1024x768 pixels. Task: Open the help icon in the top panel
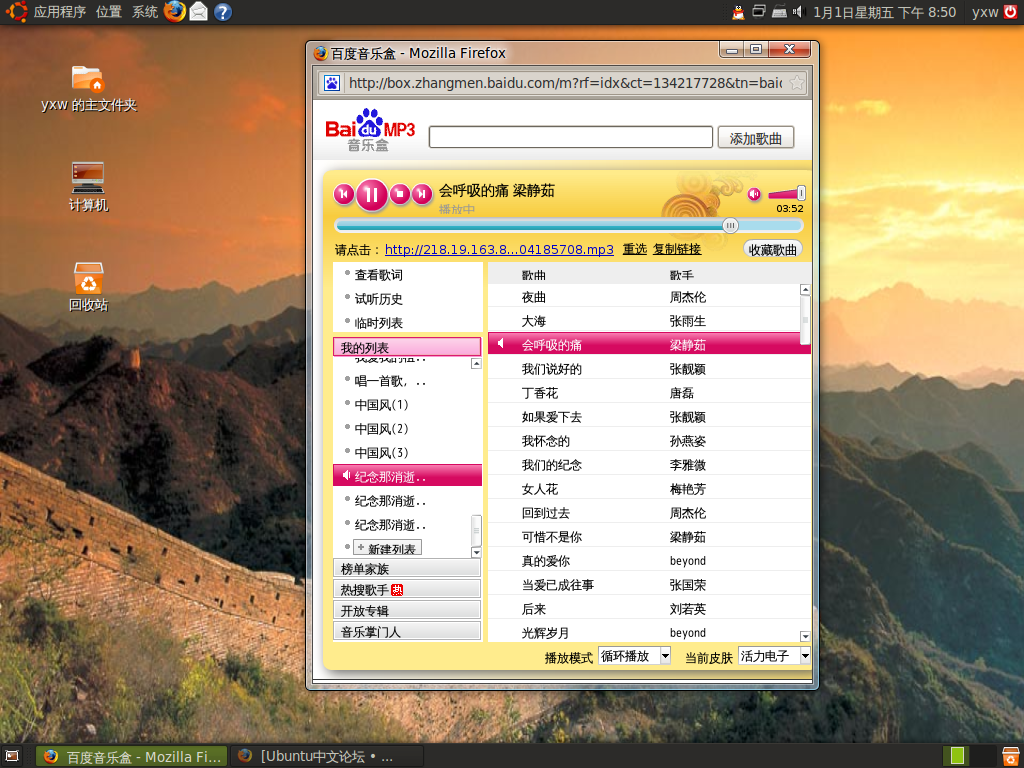[223, 12]
